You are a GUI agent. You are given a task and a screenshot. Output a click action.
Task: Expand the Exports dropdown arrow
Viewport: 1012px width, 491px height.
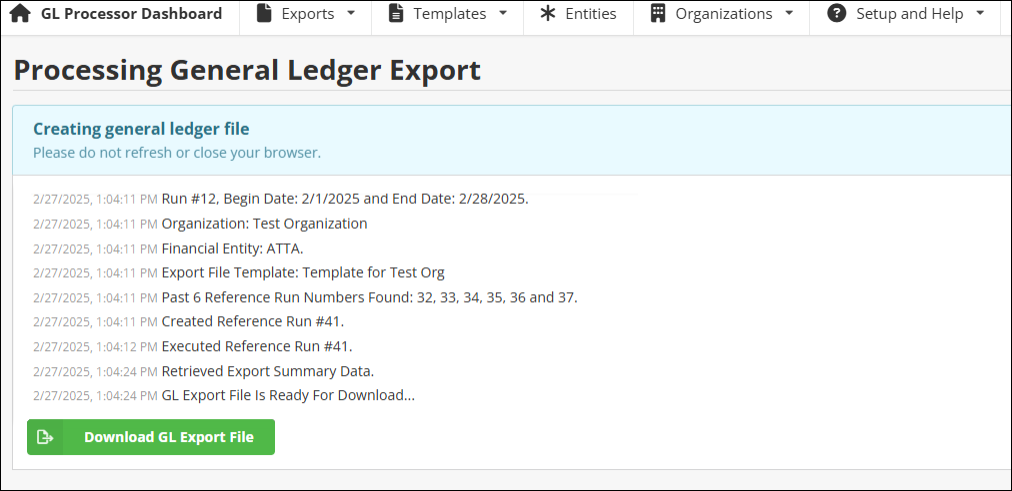[351, 14]
